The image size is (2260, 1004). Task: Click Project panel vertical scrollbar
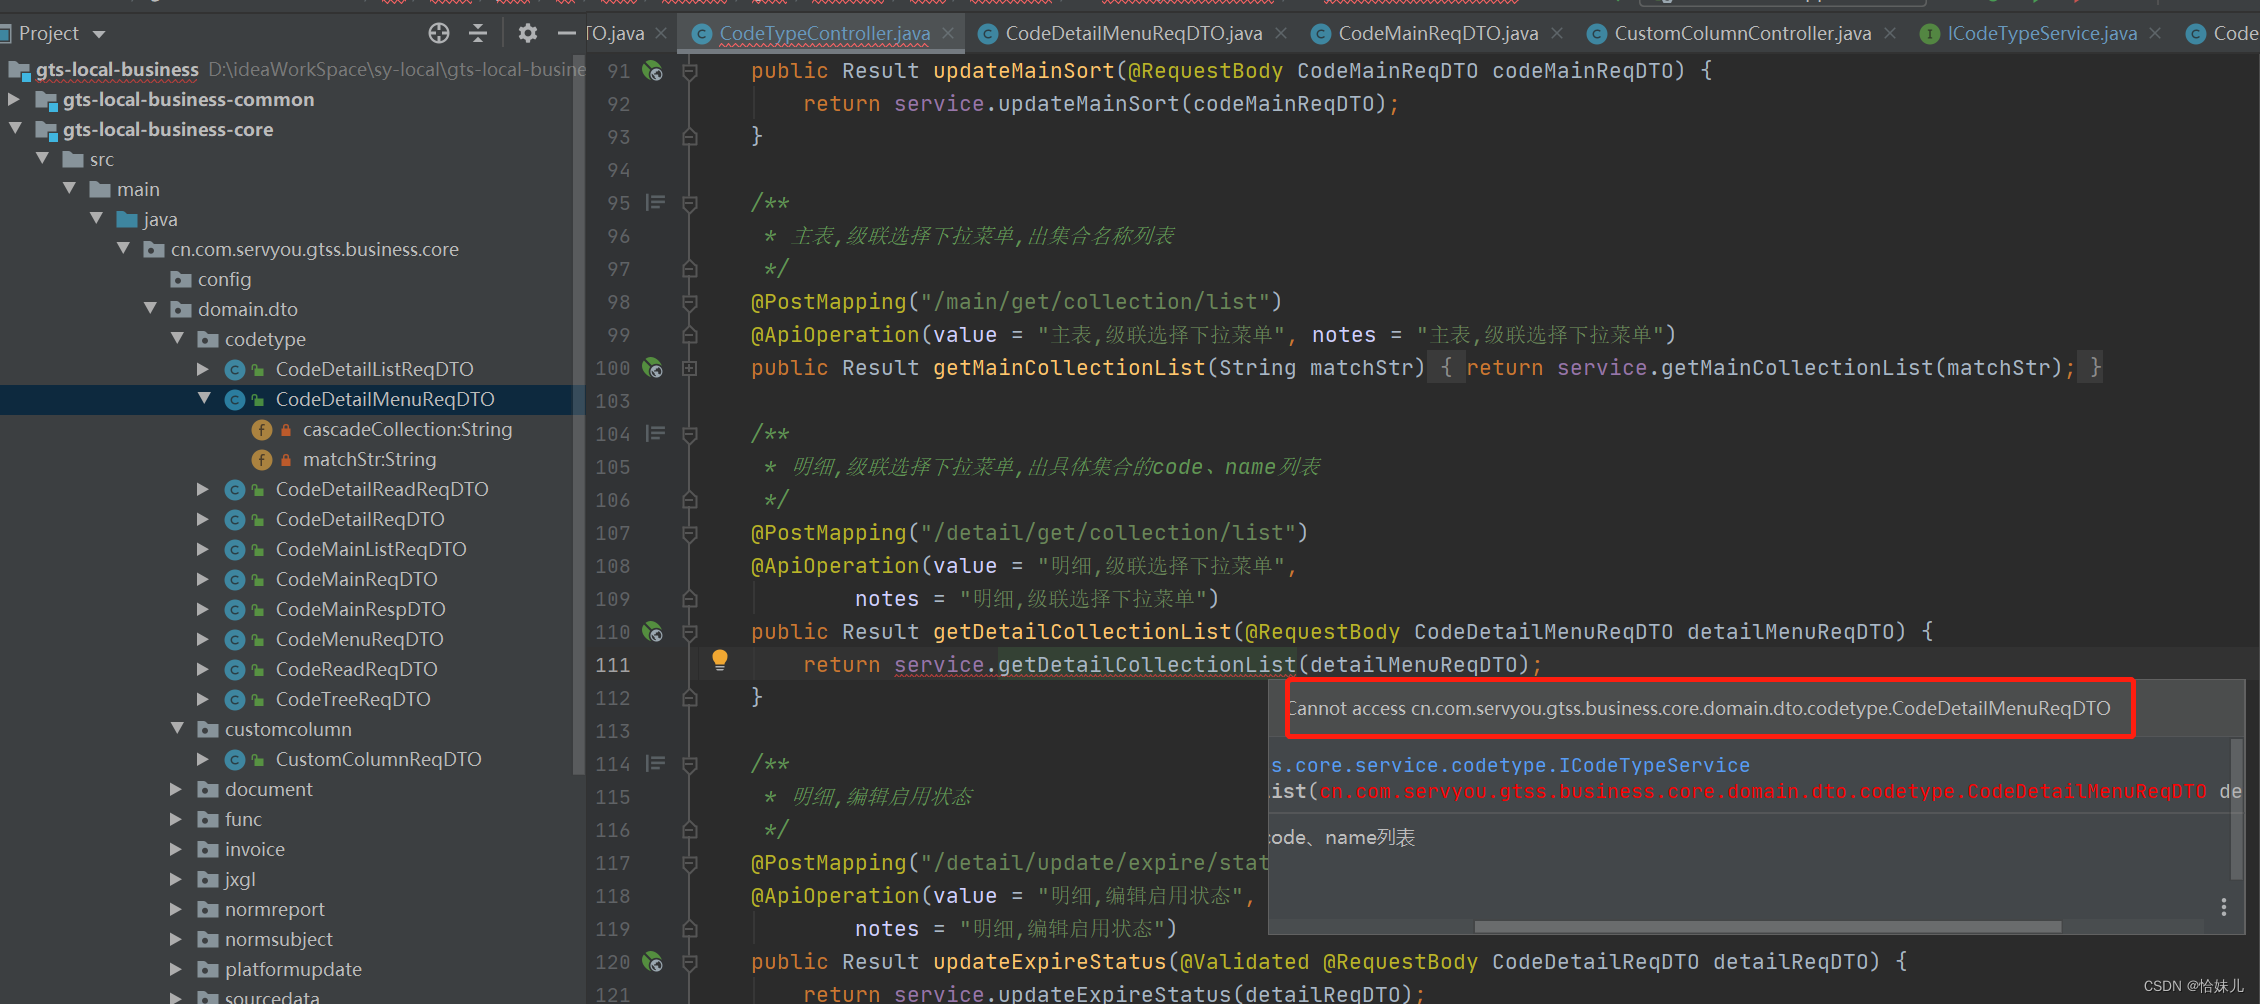tap(579, 415)
